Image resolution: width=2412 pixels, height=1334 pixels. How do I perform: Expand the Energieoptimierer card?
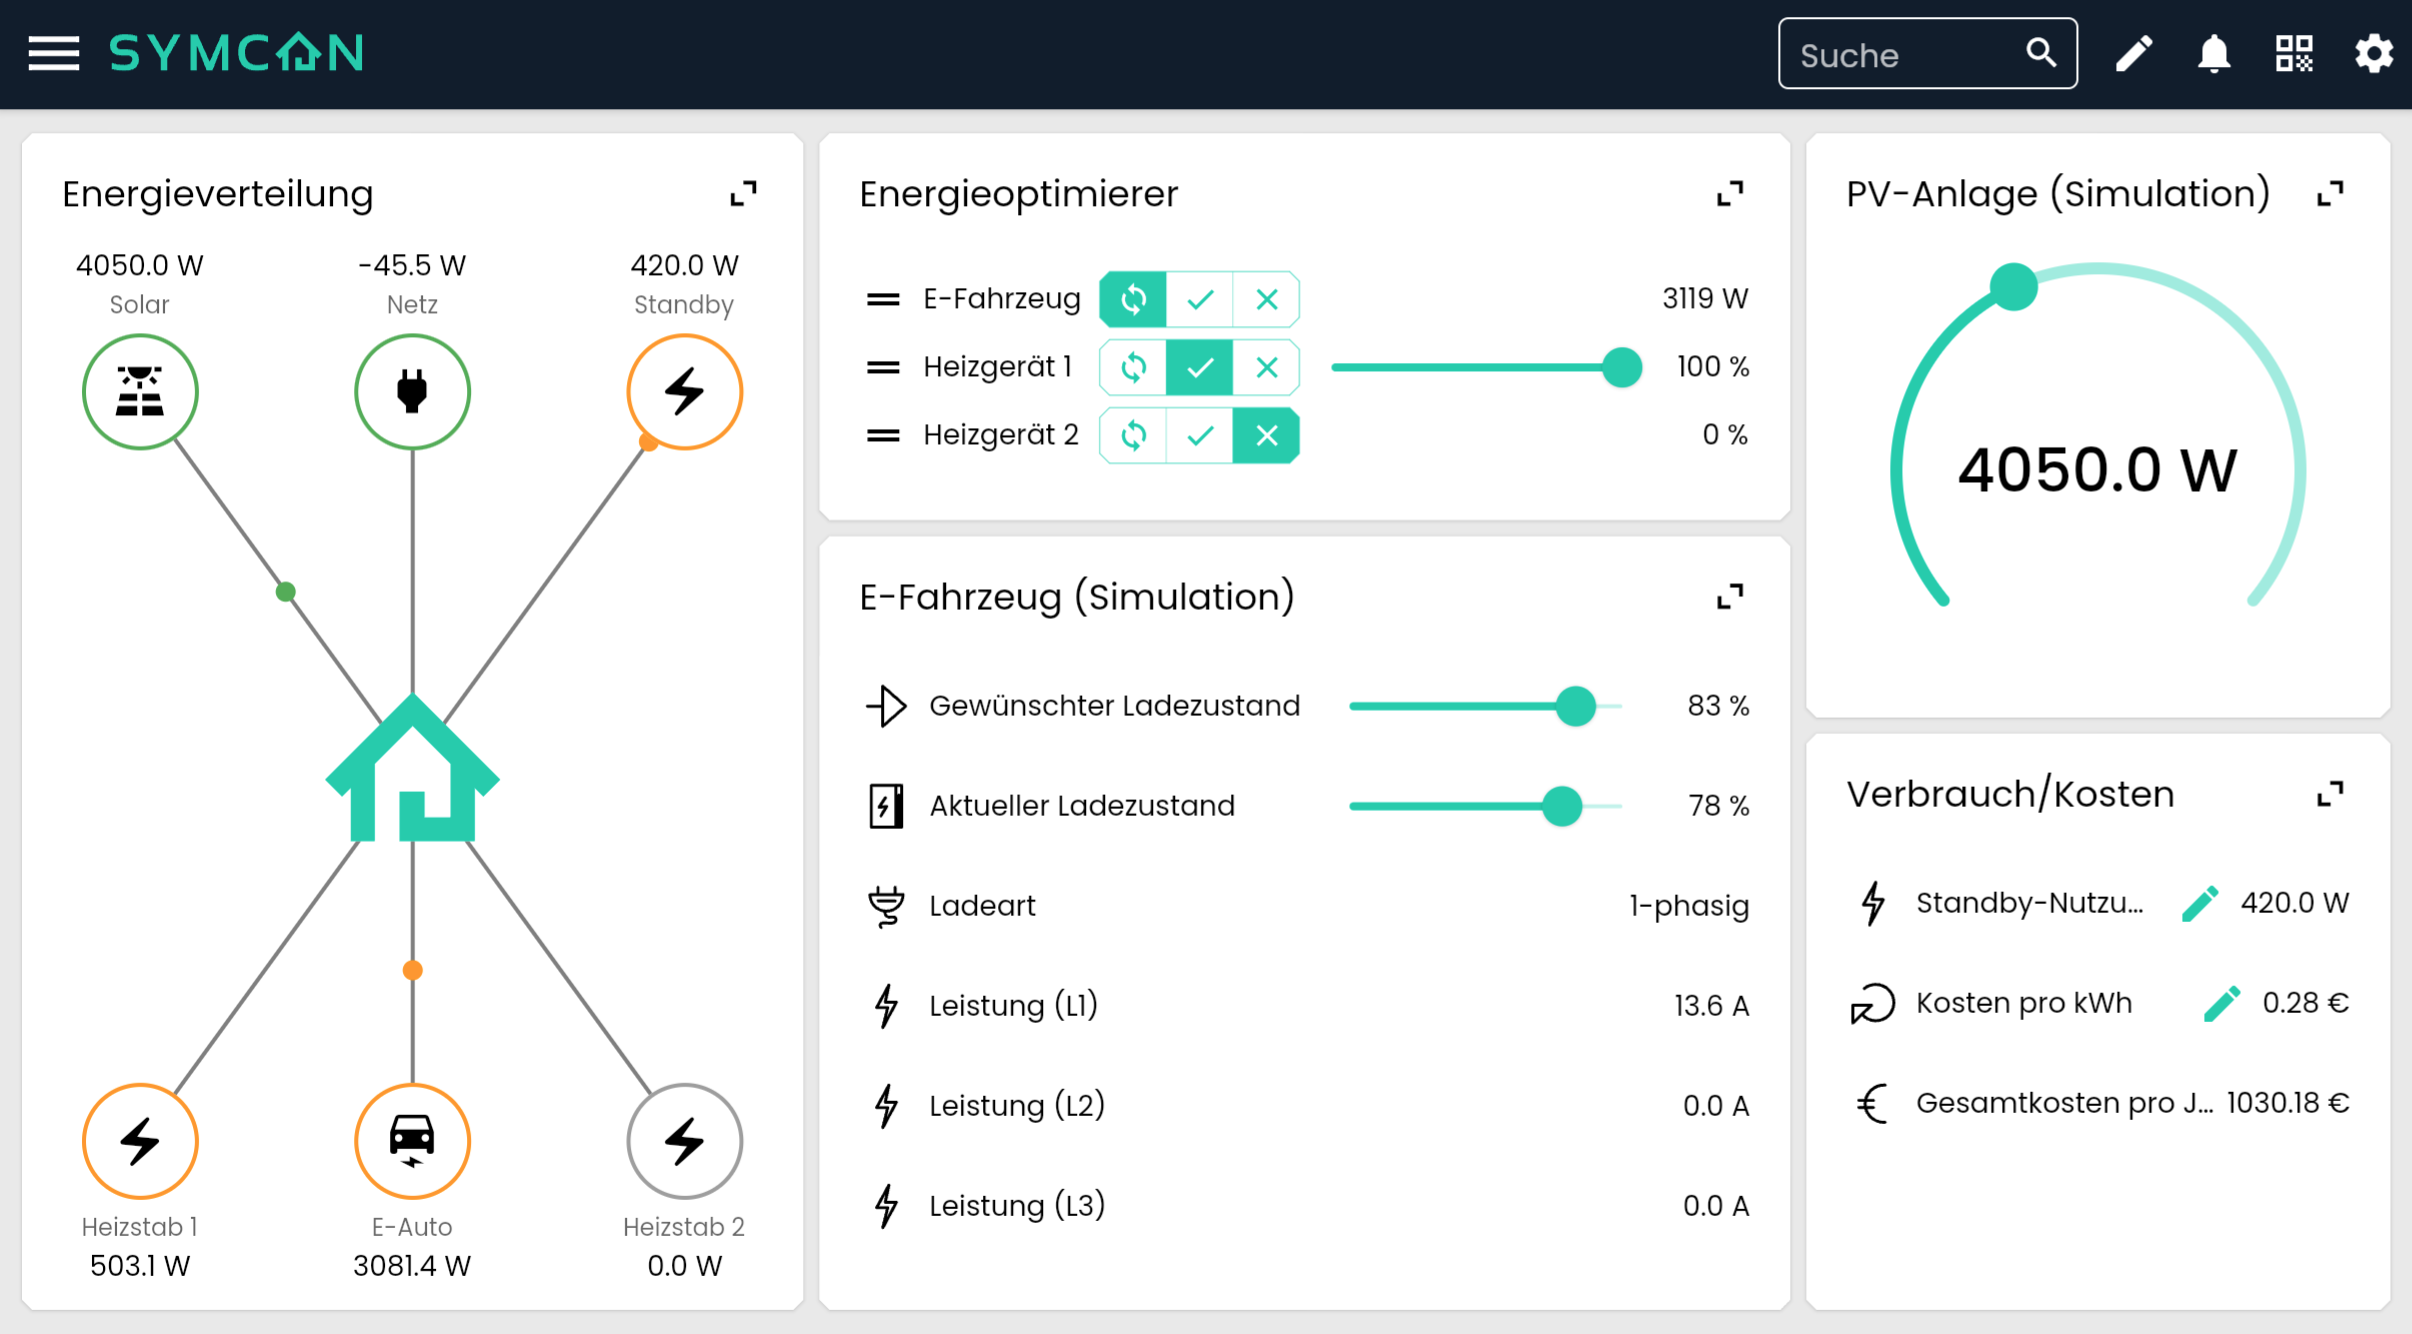point(1730,193)
